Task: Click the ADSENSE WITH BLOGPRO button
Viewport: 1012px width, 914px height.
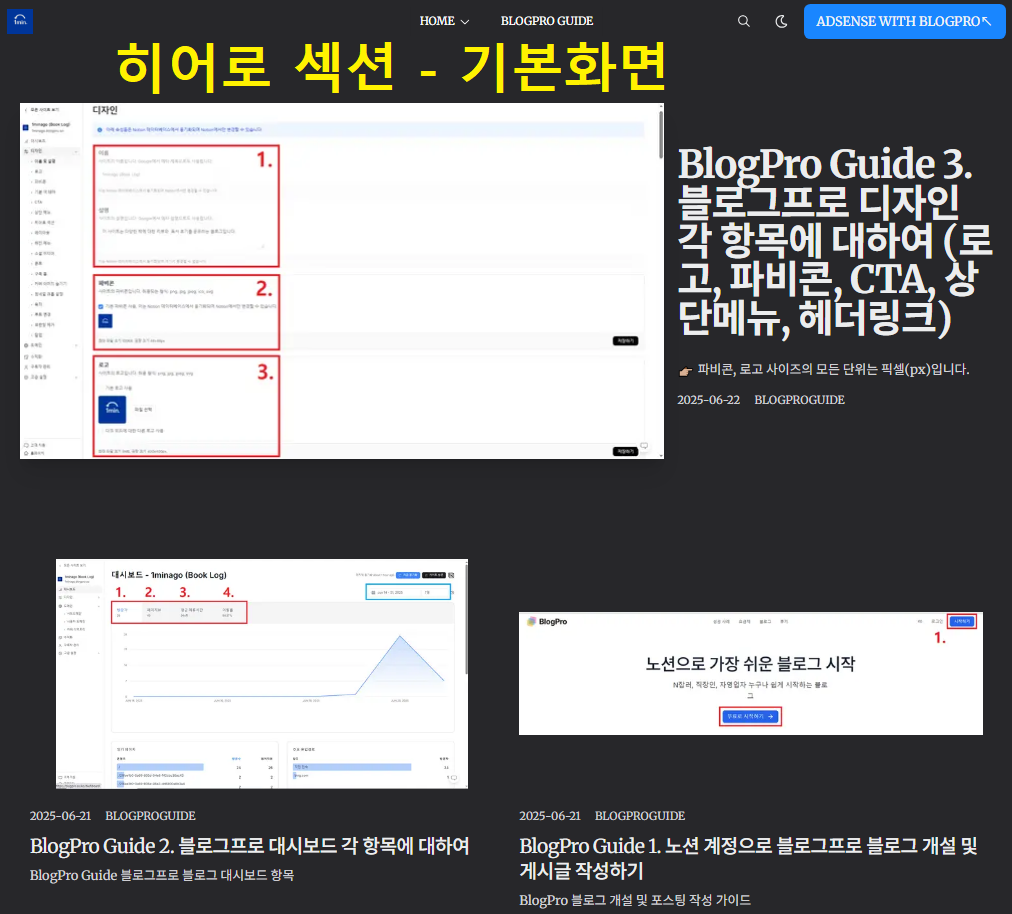Action: click(904, 21)
